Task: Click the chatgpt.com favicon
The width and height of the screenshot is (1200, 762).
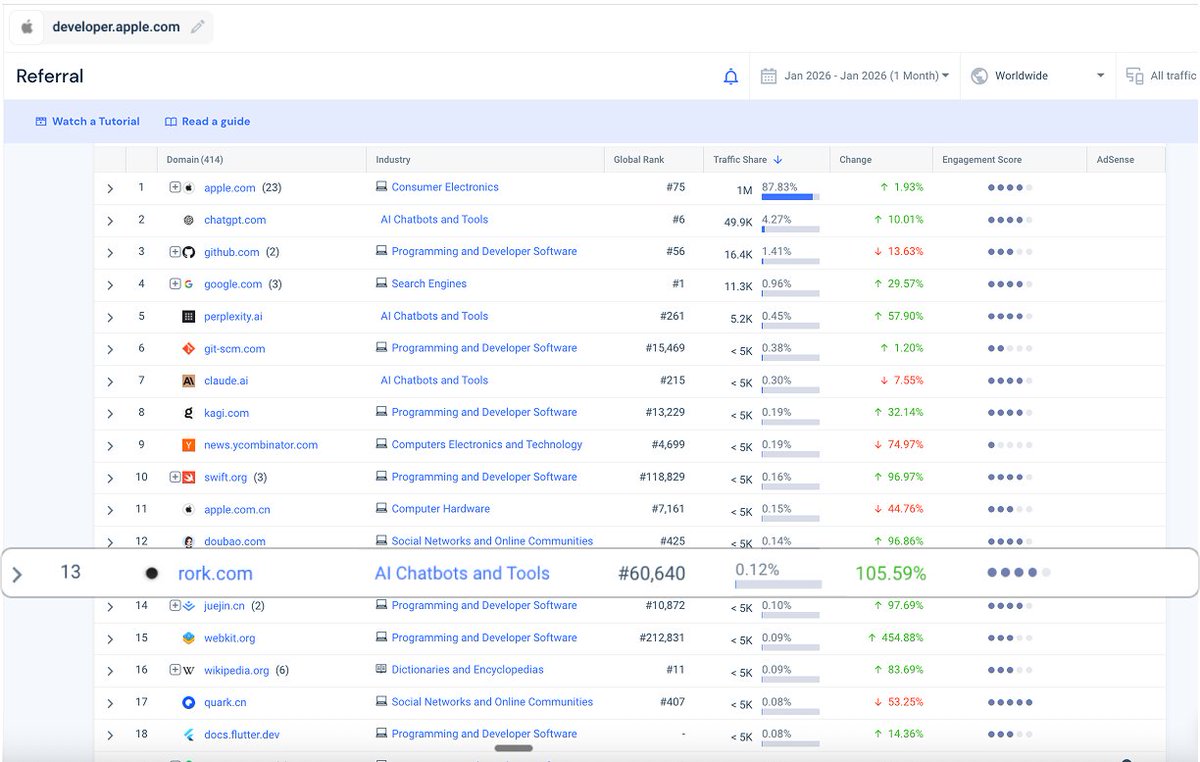Action: (x=188, y=220)
